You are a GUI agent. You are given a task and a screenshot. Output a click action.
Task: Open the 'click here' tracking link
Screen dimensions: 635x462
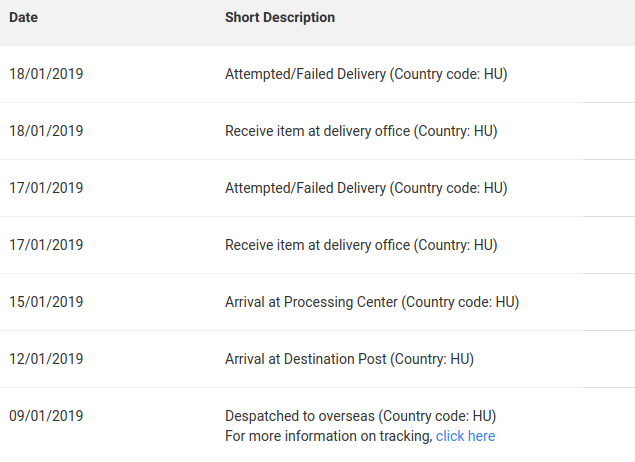pyautogui.click(x=465, y=436)
